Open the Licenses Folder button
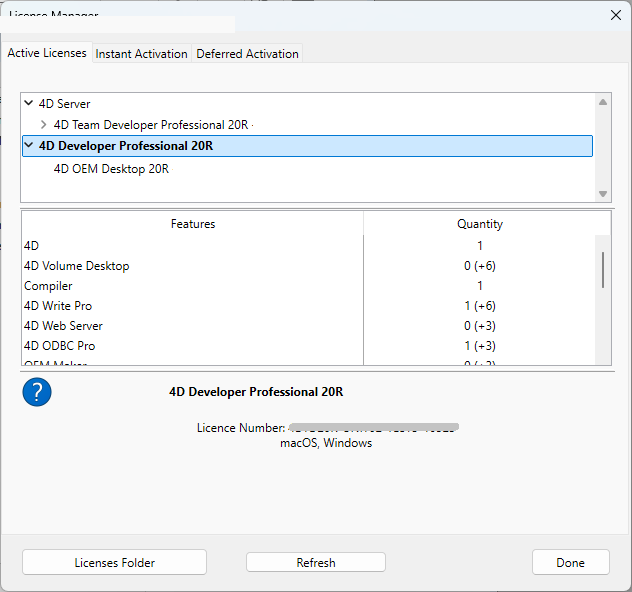Image resolution: width=632 pixels, height=592 pixels. (114, 562)
